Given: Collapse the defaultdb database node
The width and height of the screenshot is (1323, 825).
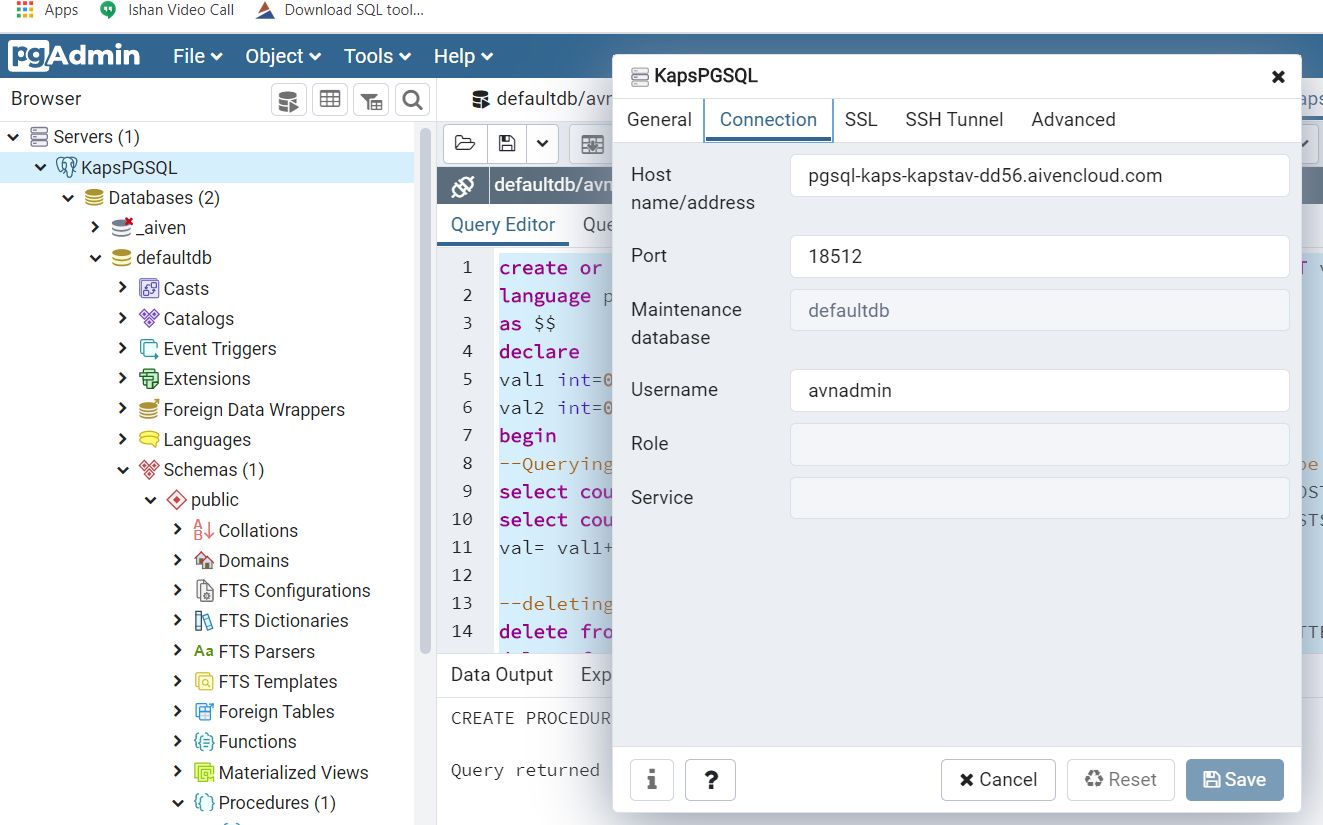Looking at the screenshot, I should [x=95, y=258].
